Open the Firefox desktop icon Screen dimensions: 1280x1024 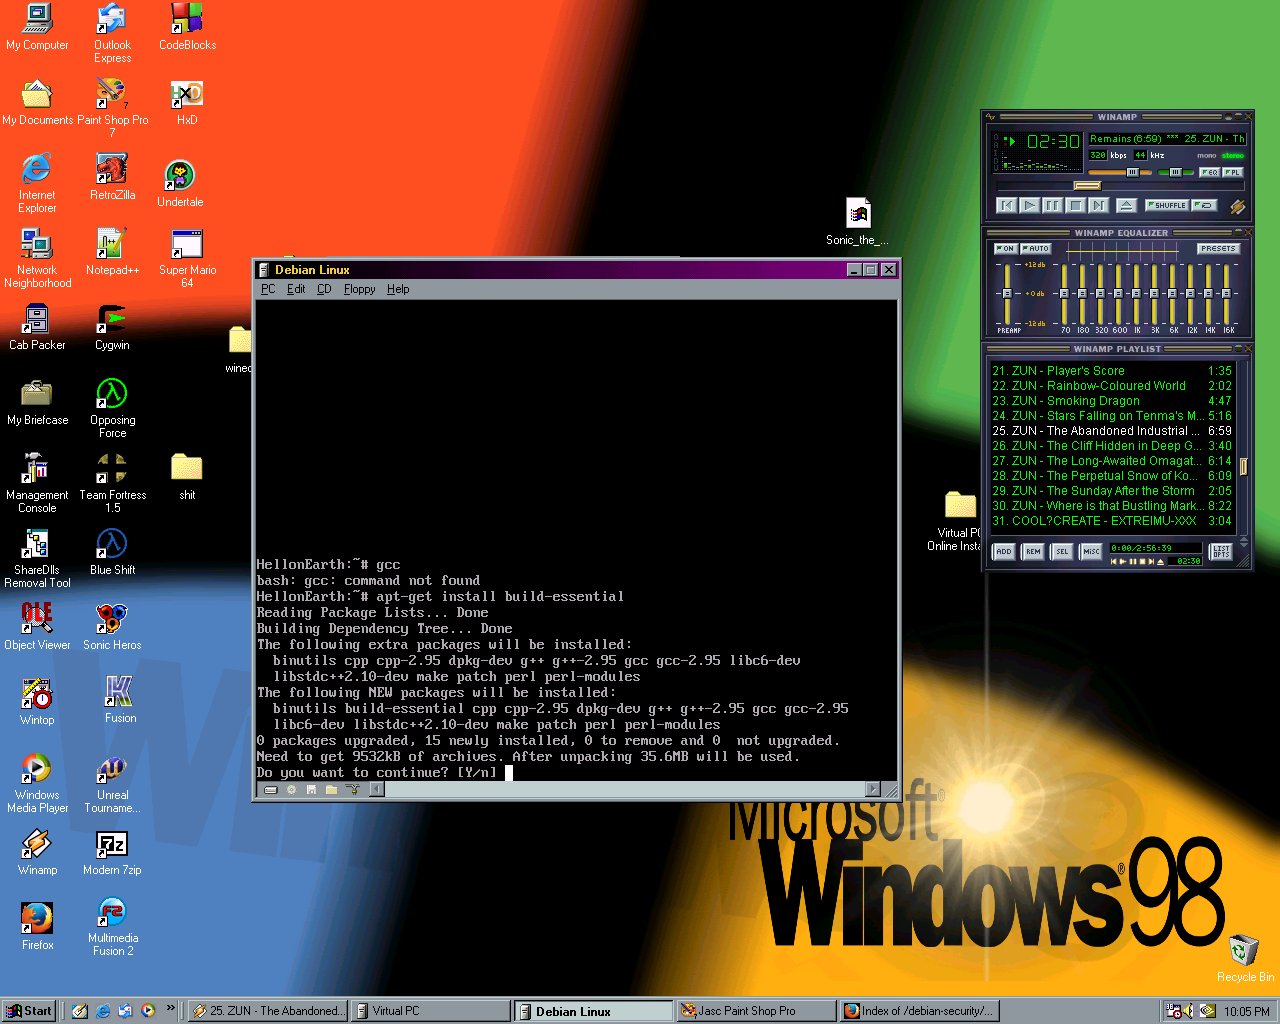tap(37, 925)
